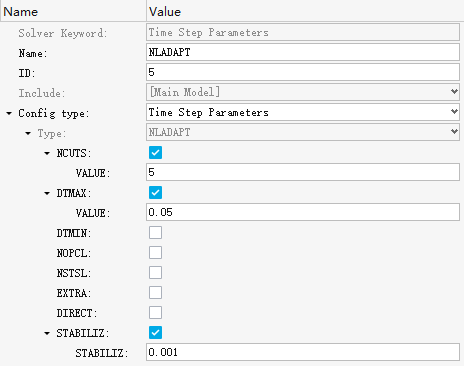Enable the NCUTS checkbox
The height and width of the screenshot is (366, 464).
tap(155, 153)
